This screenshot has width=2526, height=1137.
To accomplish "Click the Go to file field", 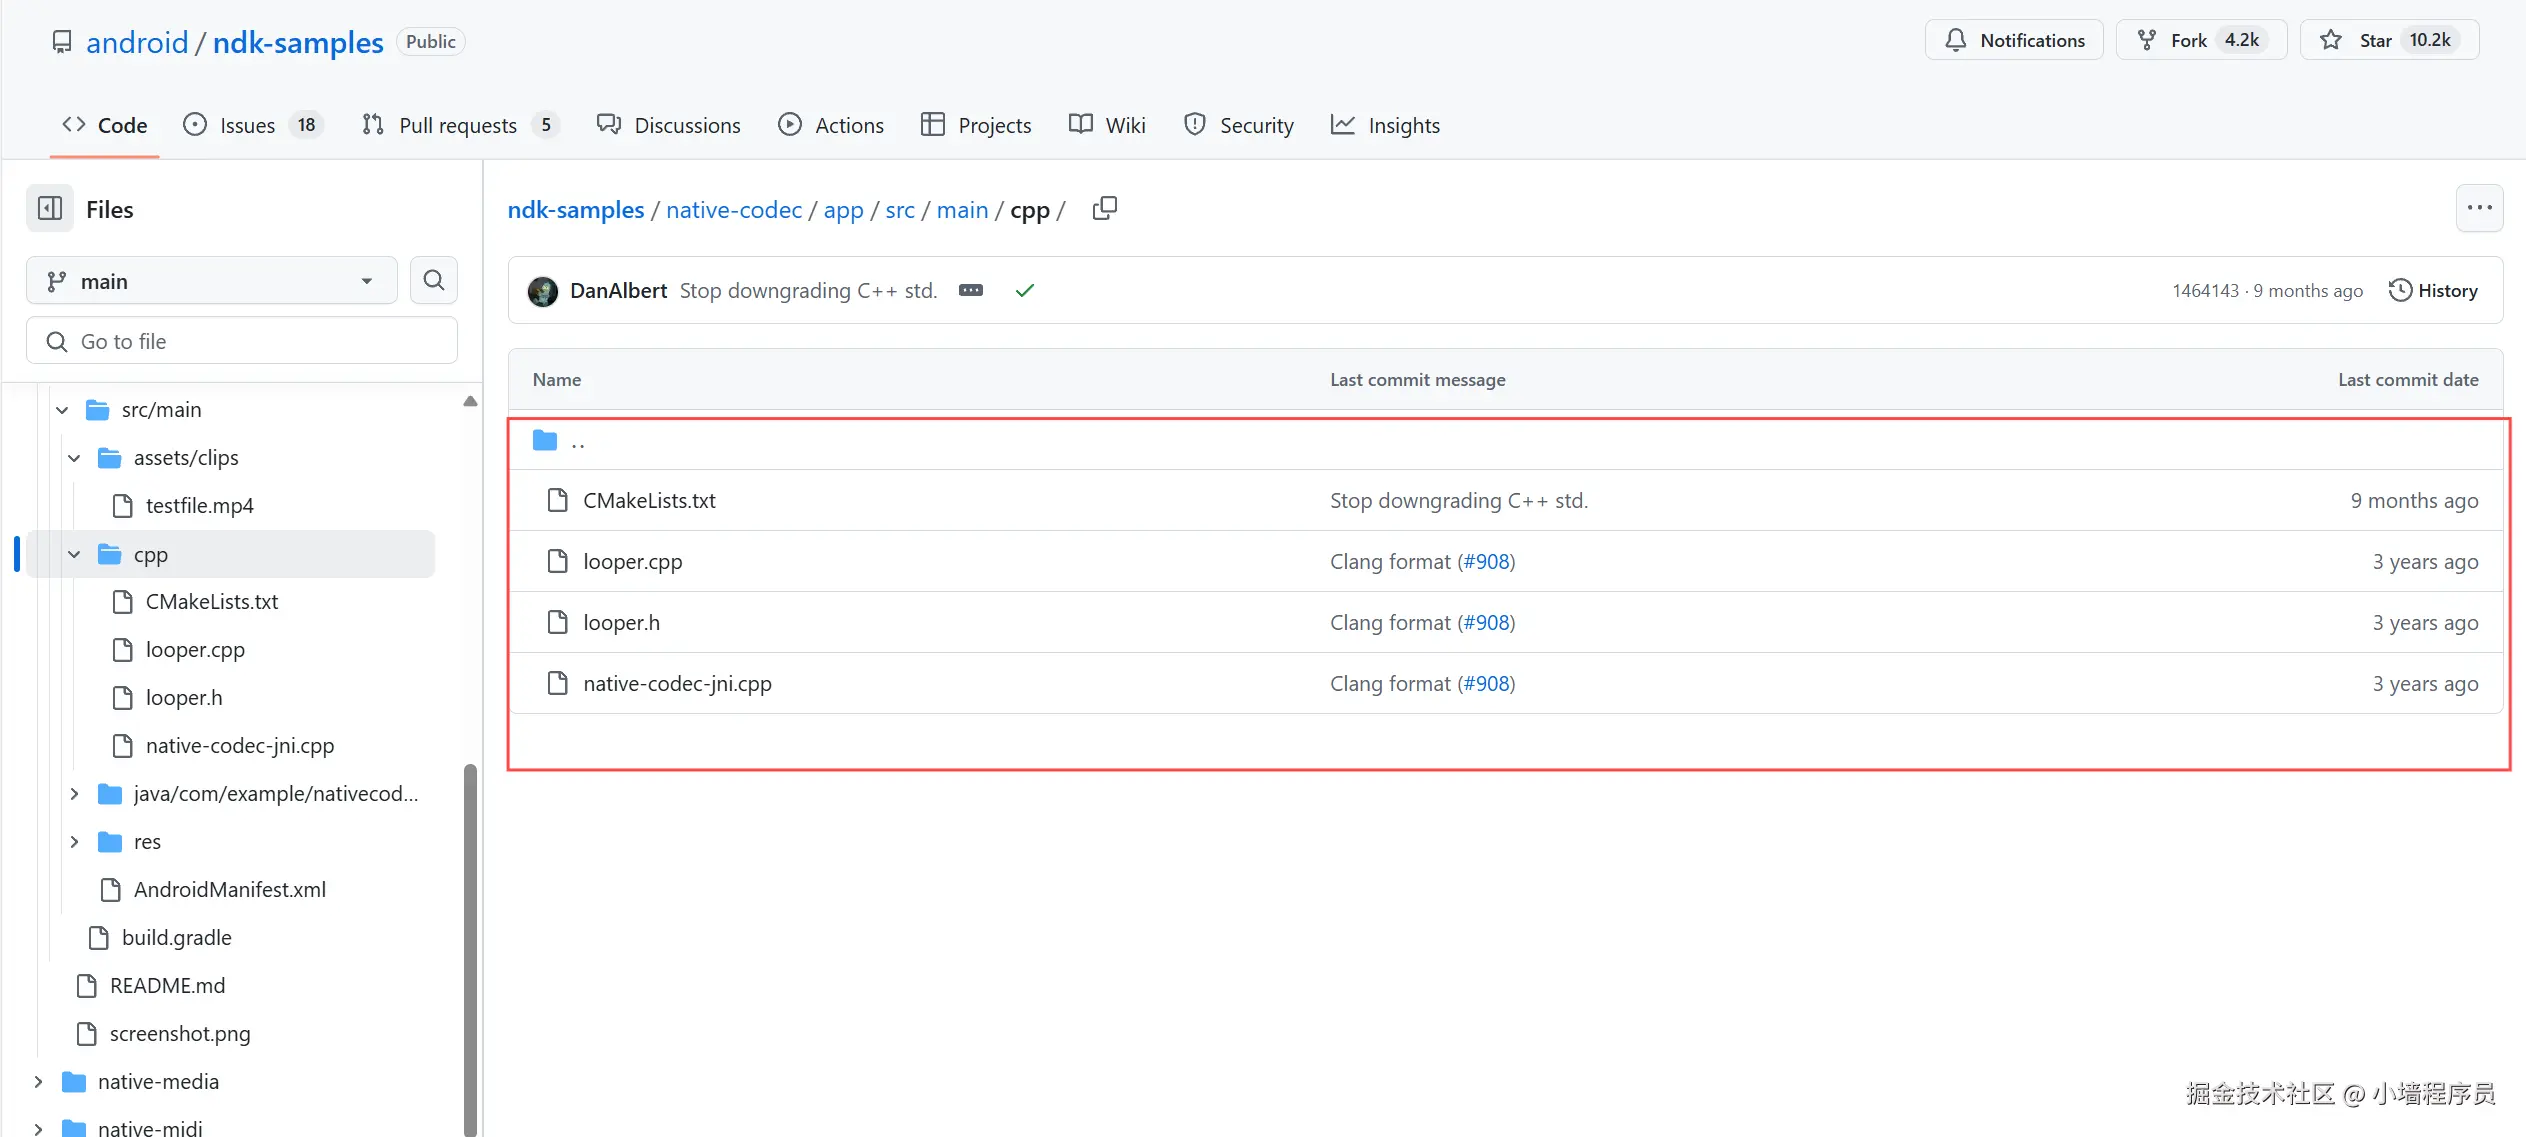I will (241, 342).
